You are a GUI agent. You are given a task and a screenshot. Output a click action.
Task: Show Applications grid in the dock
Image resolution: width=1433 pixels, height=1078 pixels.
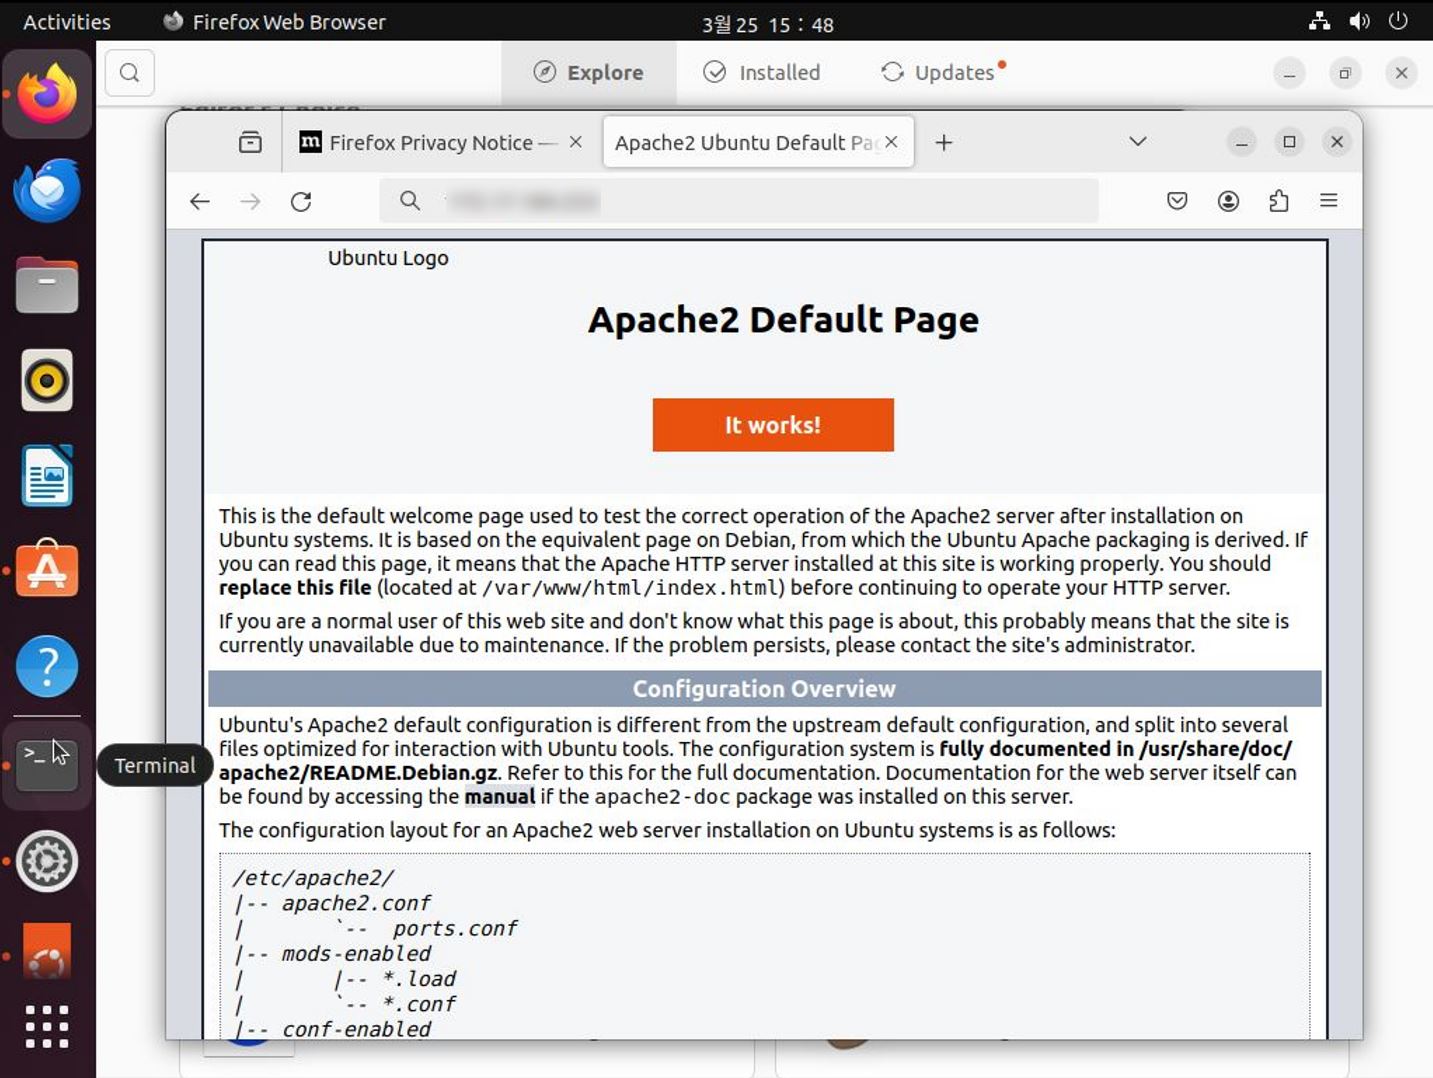tap(47, 1027)
